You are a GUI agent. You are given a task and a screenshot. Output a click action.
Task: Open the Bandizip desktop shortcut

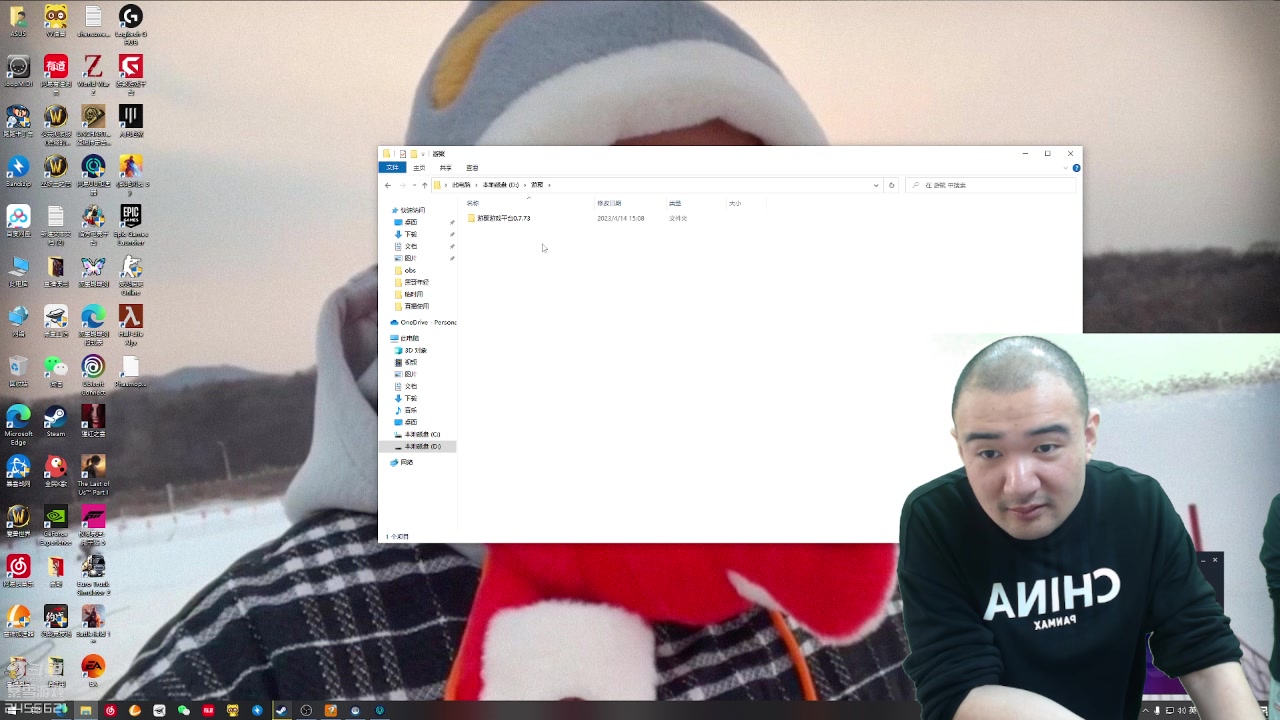pyautogui.click(x=18, y=171)
